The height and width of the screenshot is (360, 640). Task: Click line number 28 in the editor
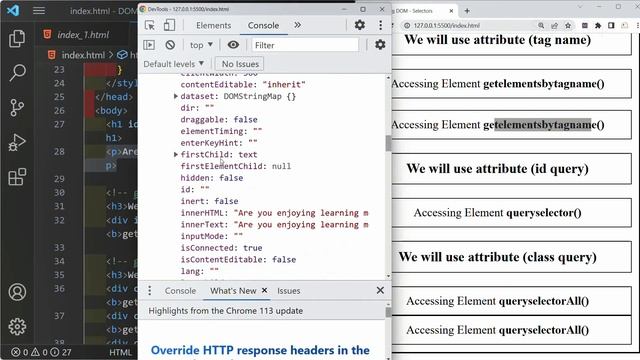pos(59,151)
